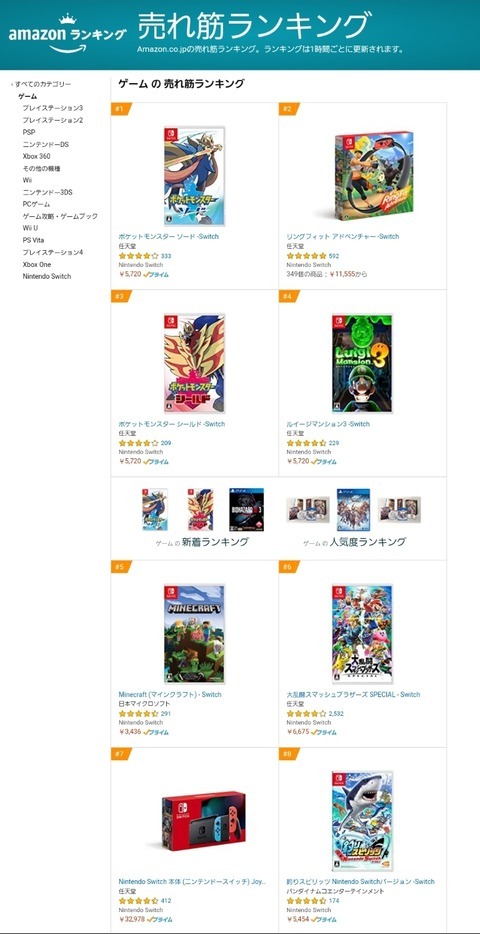Select プレイステーション4 category in sidebar

coord(52,252)
